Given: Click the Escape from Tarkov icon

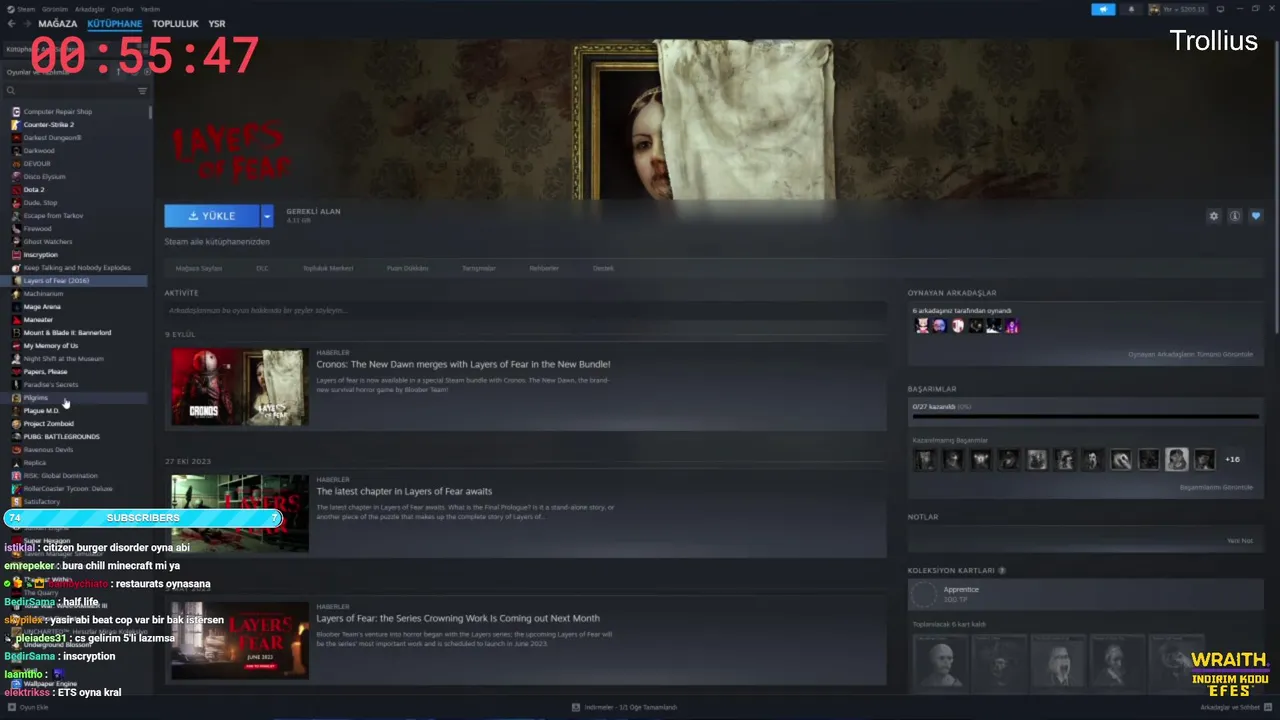Looking at the screenshot, I should click(x=15, y=216).
